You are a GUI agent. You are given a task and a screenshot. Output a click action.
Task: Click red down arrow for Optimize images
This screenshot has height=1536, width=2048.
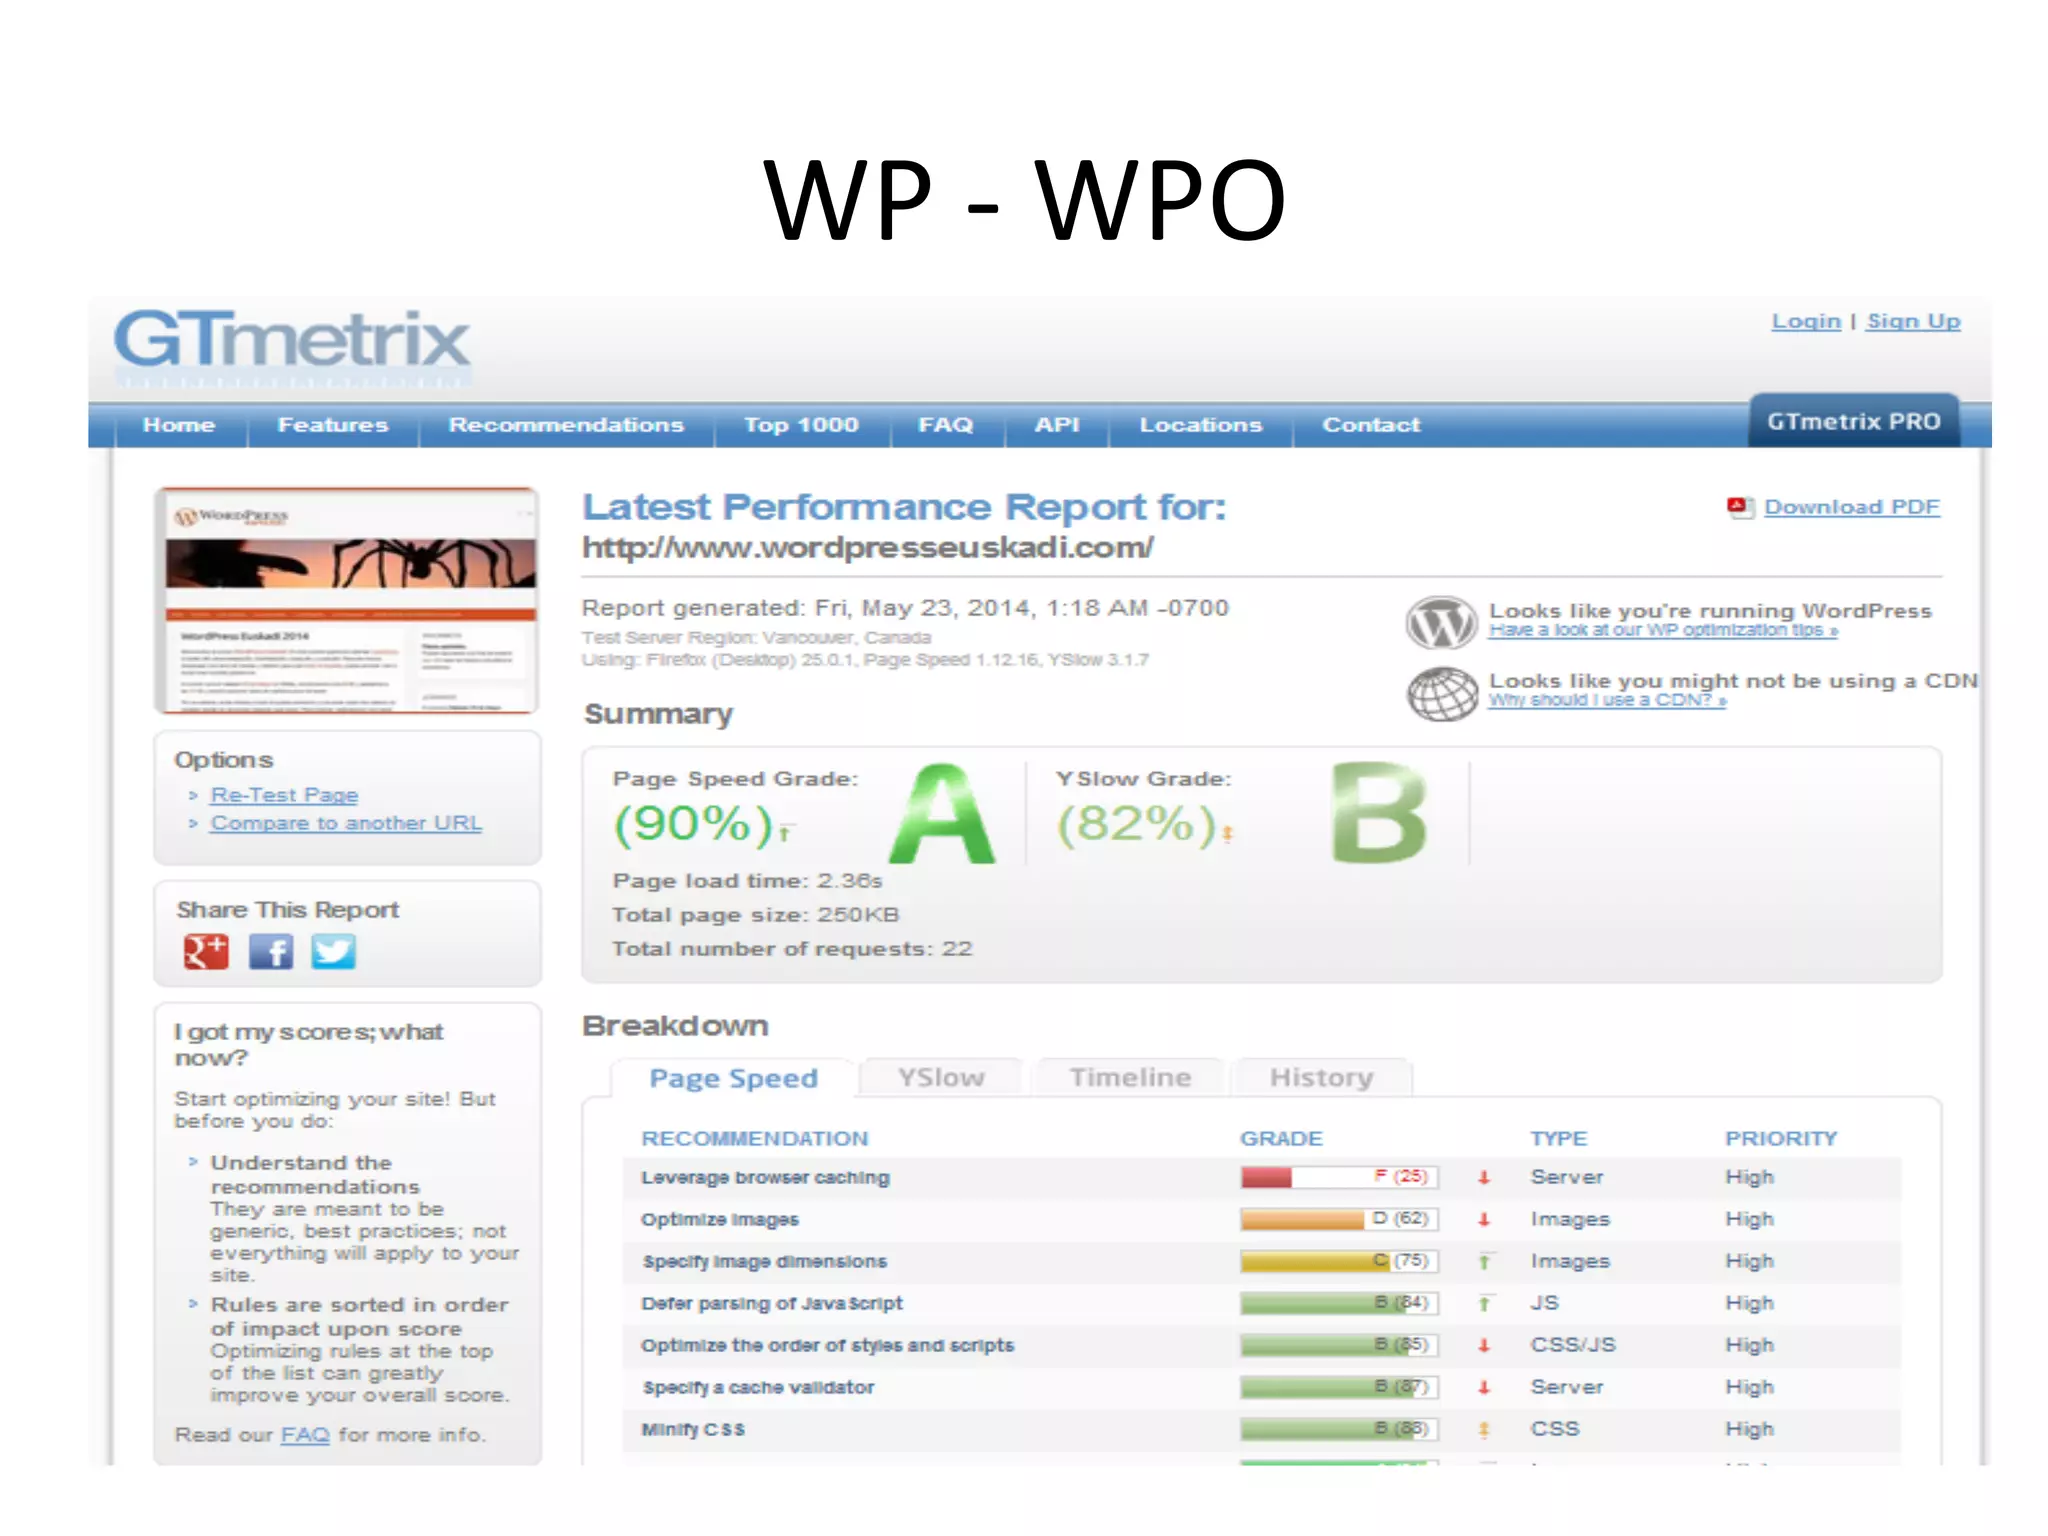tap(1484, 1220)
